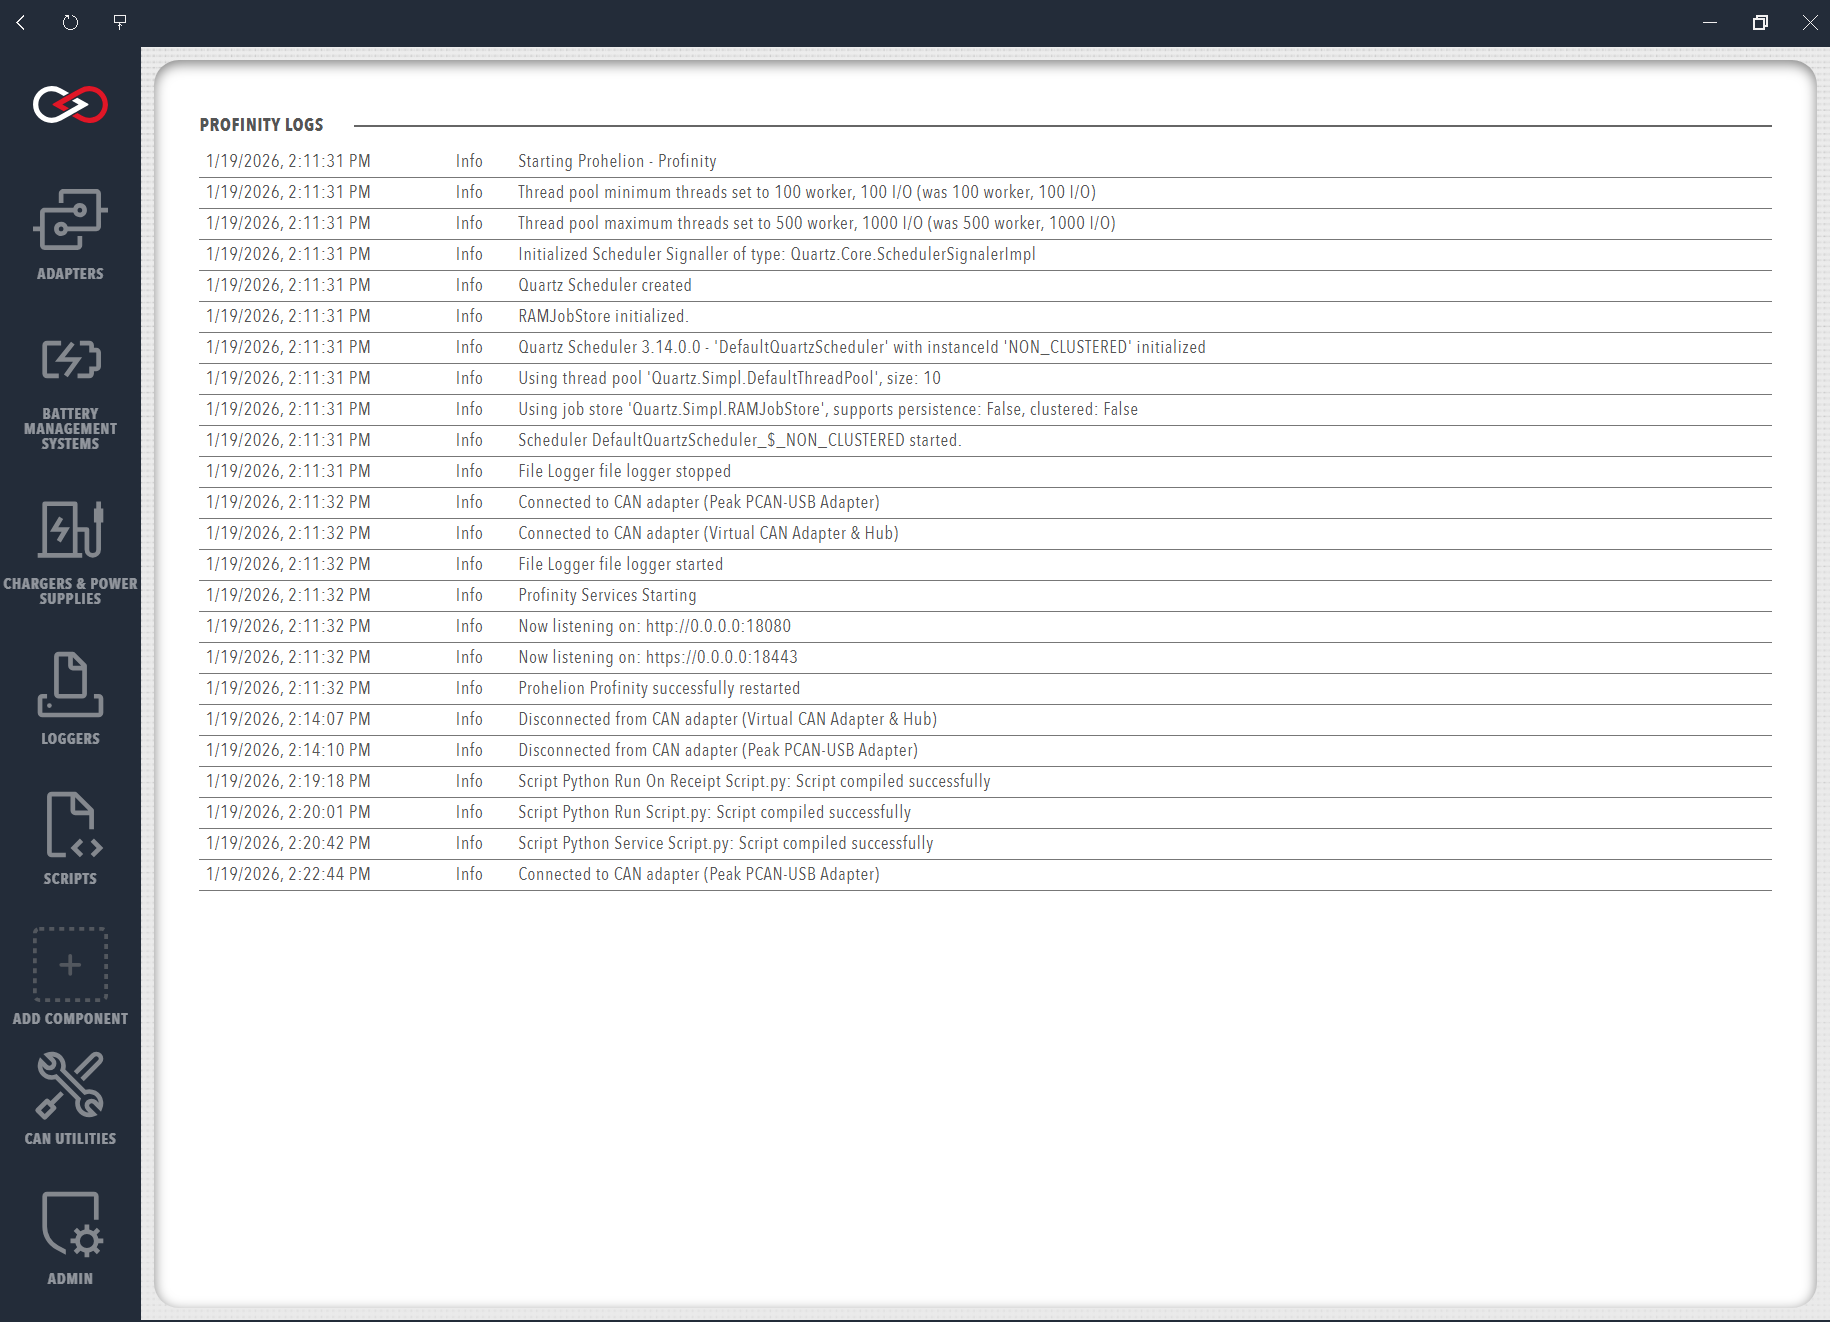This screenshot has width=1830, height=1322.
Task: Select the 'Starting Prohelion - Profinity' log entry
Action: click(985, 161)
